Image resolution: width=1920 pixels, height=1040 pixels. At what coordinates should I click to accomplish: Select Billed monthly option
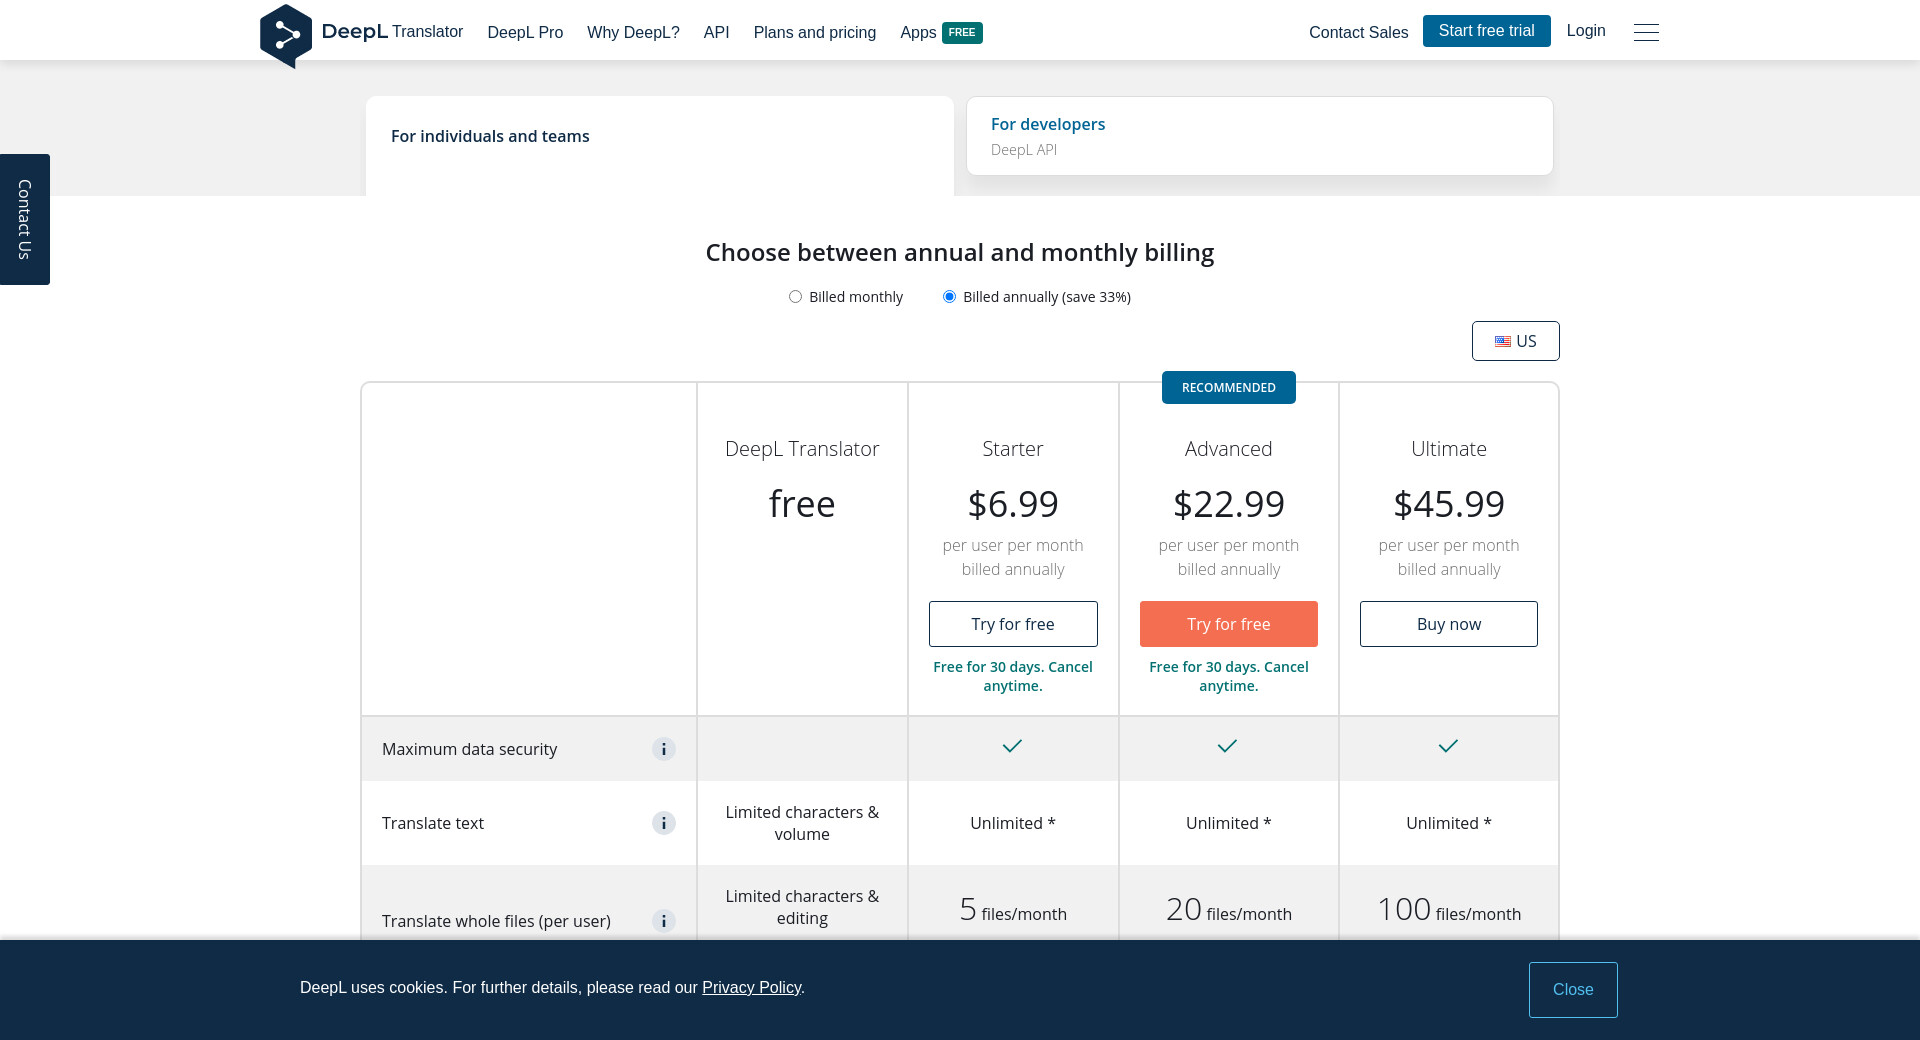(796, 297)
